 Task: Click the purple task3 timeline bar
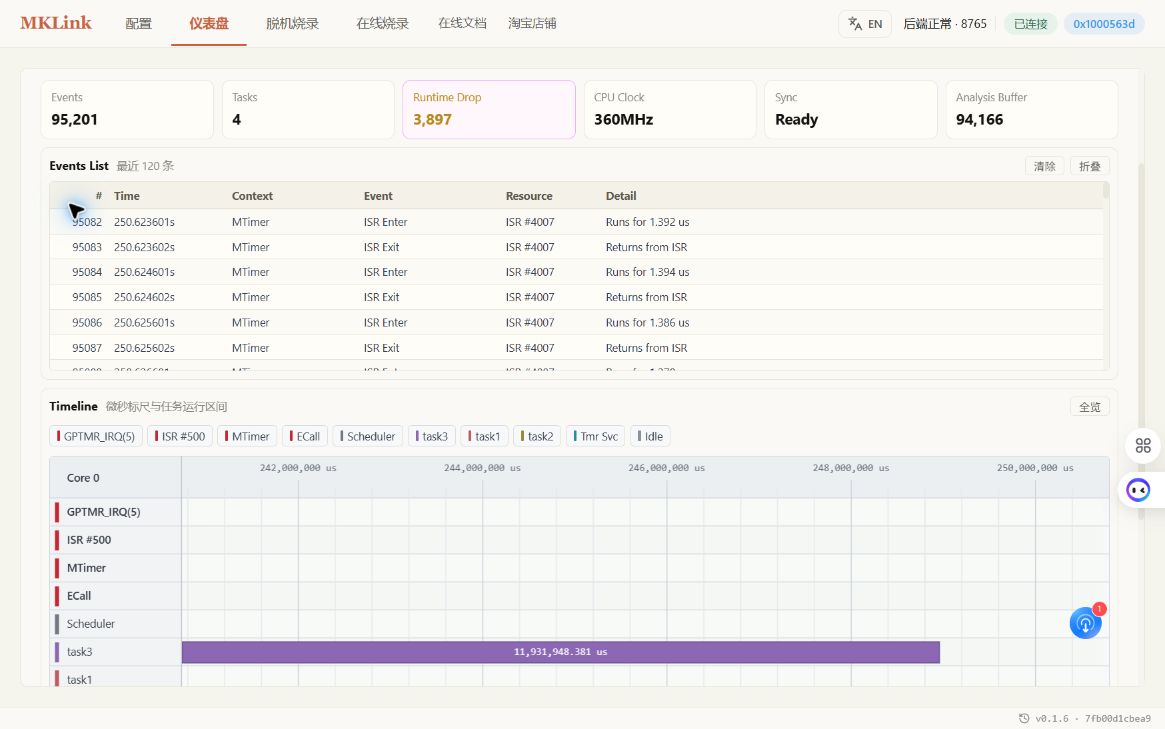click(561, 652)
